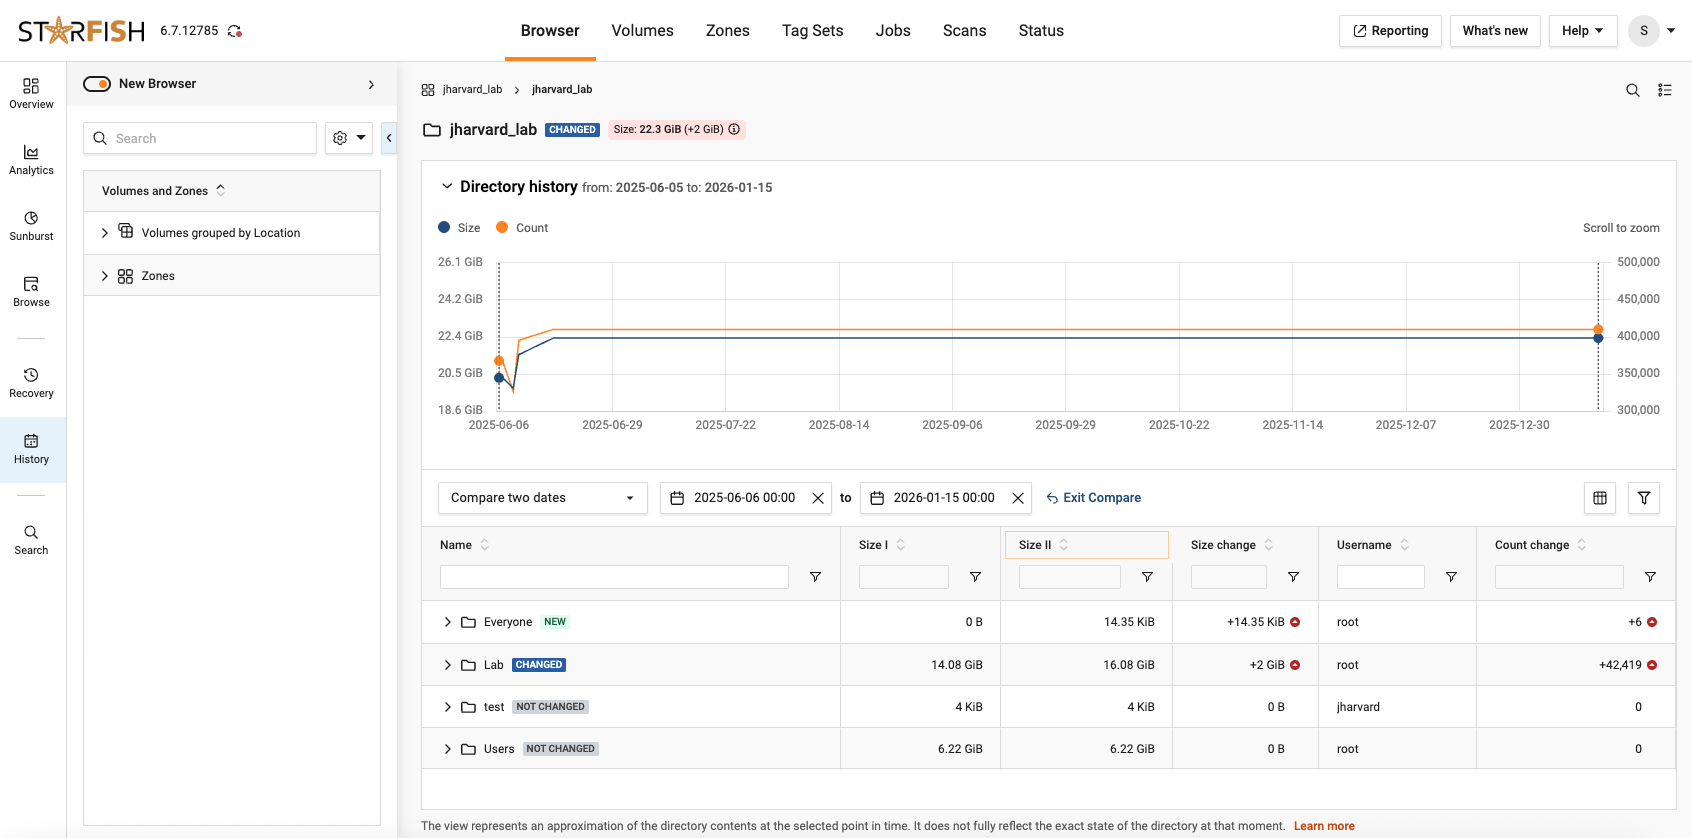Viewport: 1692px width, 838px height.
Task: Expand Volumes grouped by Location tree
Action: (105, 233)
